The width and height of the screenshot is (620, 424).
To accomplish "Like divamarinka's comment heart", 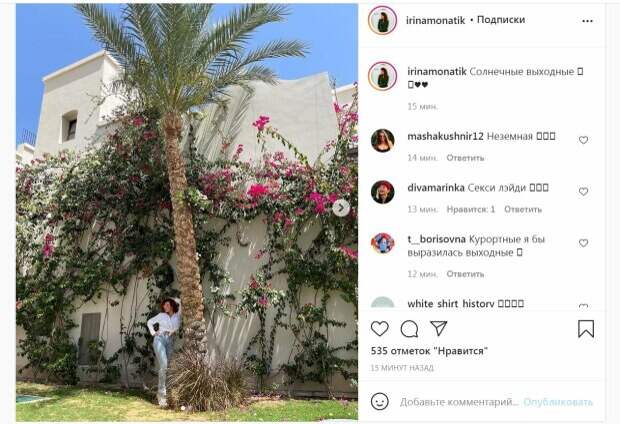I will pyautogui.click(x=583, y=191).
